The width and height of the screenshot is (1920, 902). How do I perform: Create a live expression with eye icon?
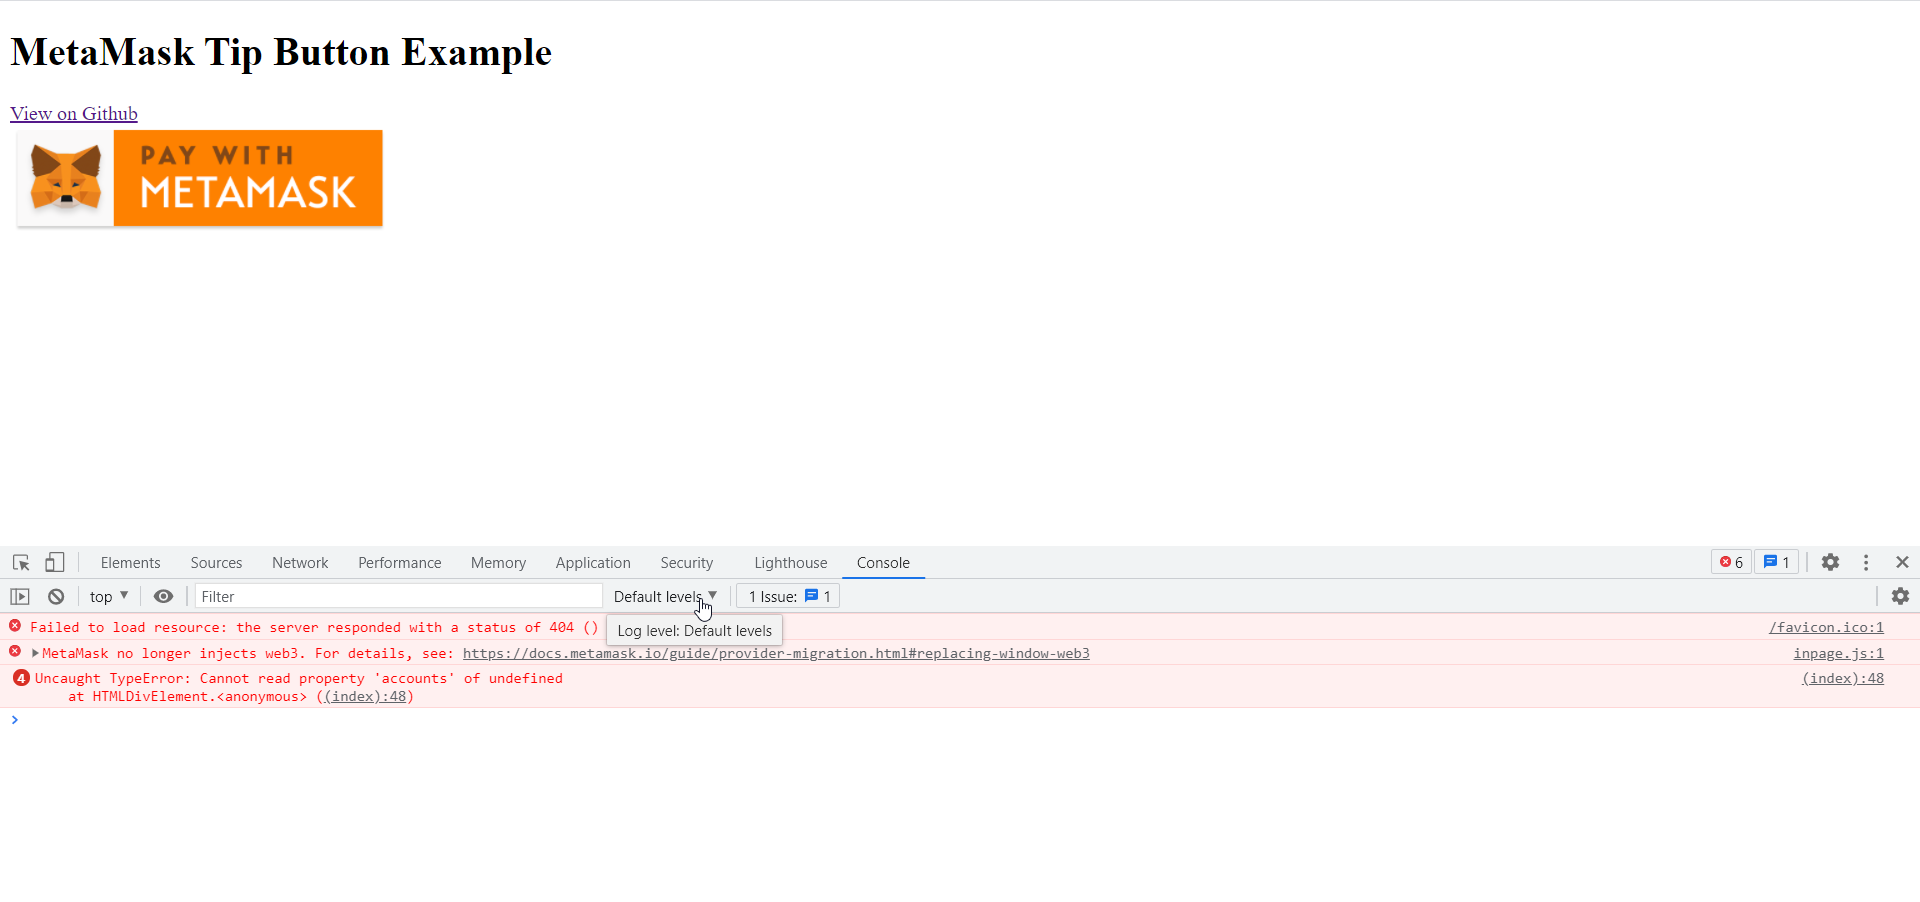click(163, 597)
